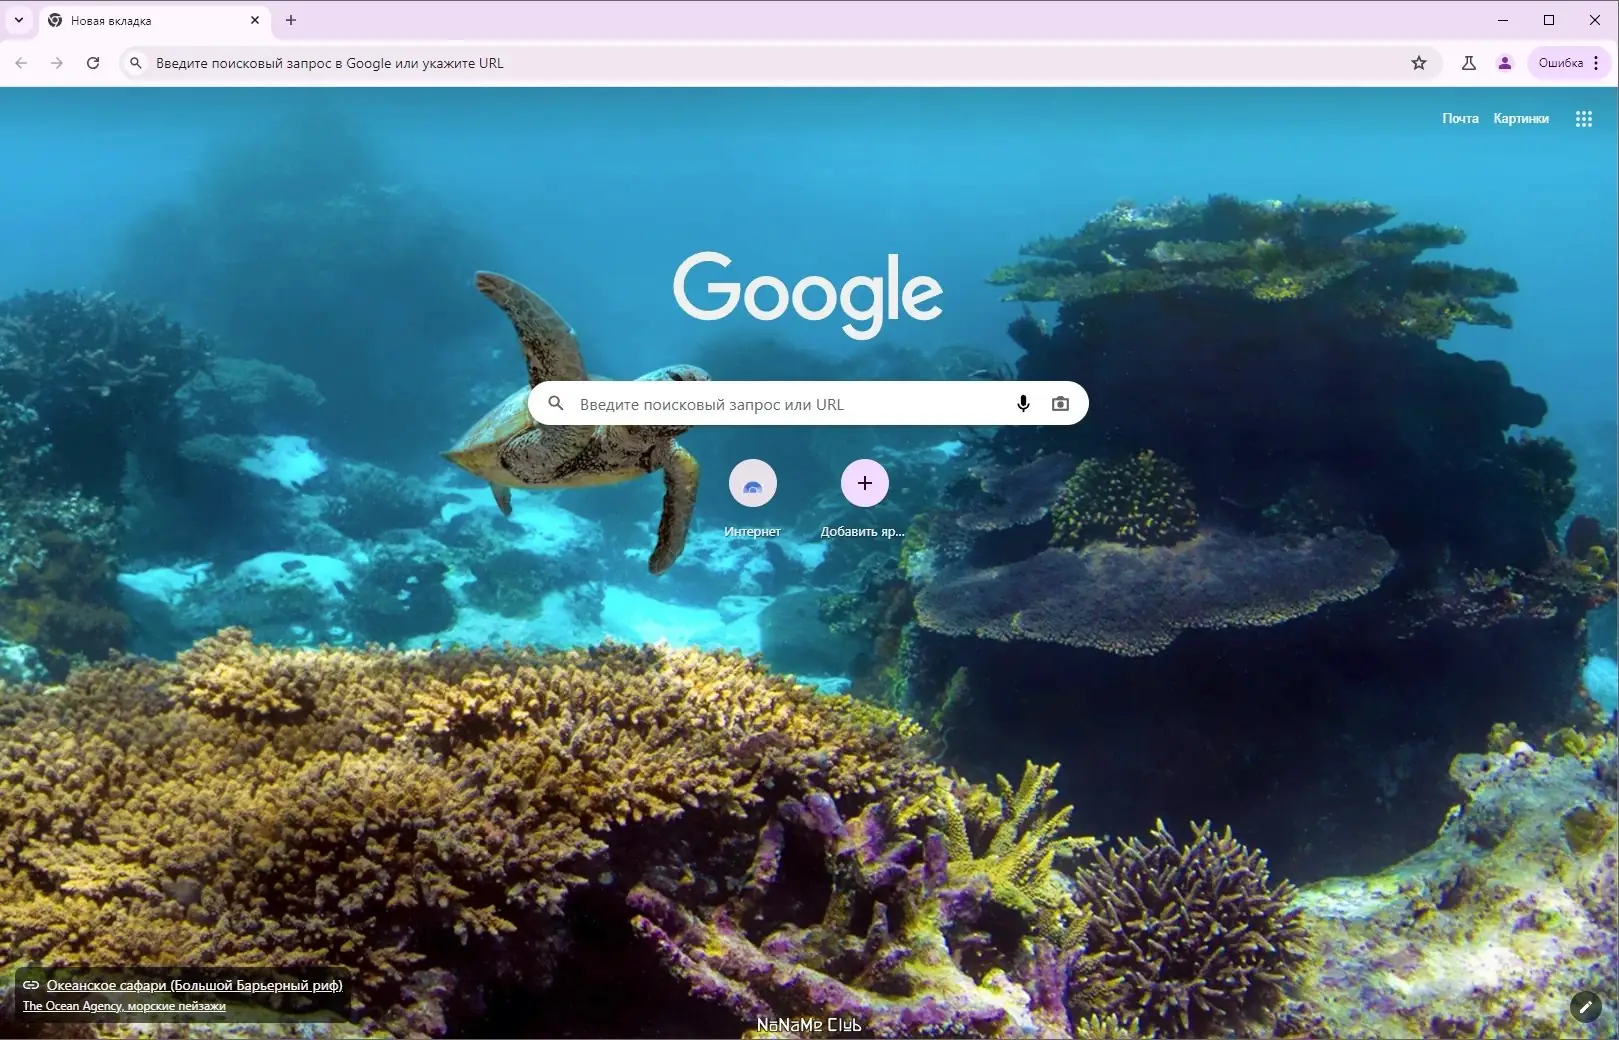Open the tab search dropdown arrow
This screenshot has width=1619, height=1040.
click(x=19, y=20)
